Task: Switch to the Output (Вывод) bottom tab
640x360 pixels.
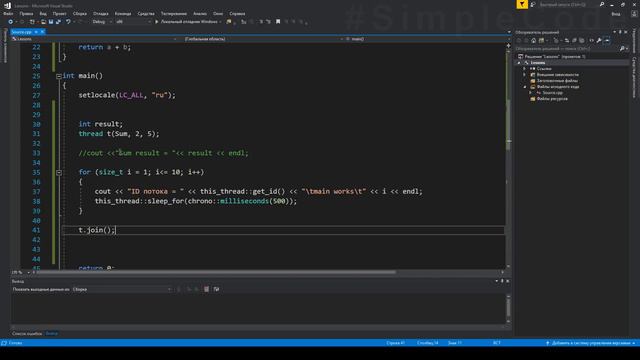Action: pos(52,333)
